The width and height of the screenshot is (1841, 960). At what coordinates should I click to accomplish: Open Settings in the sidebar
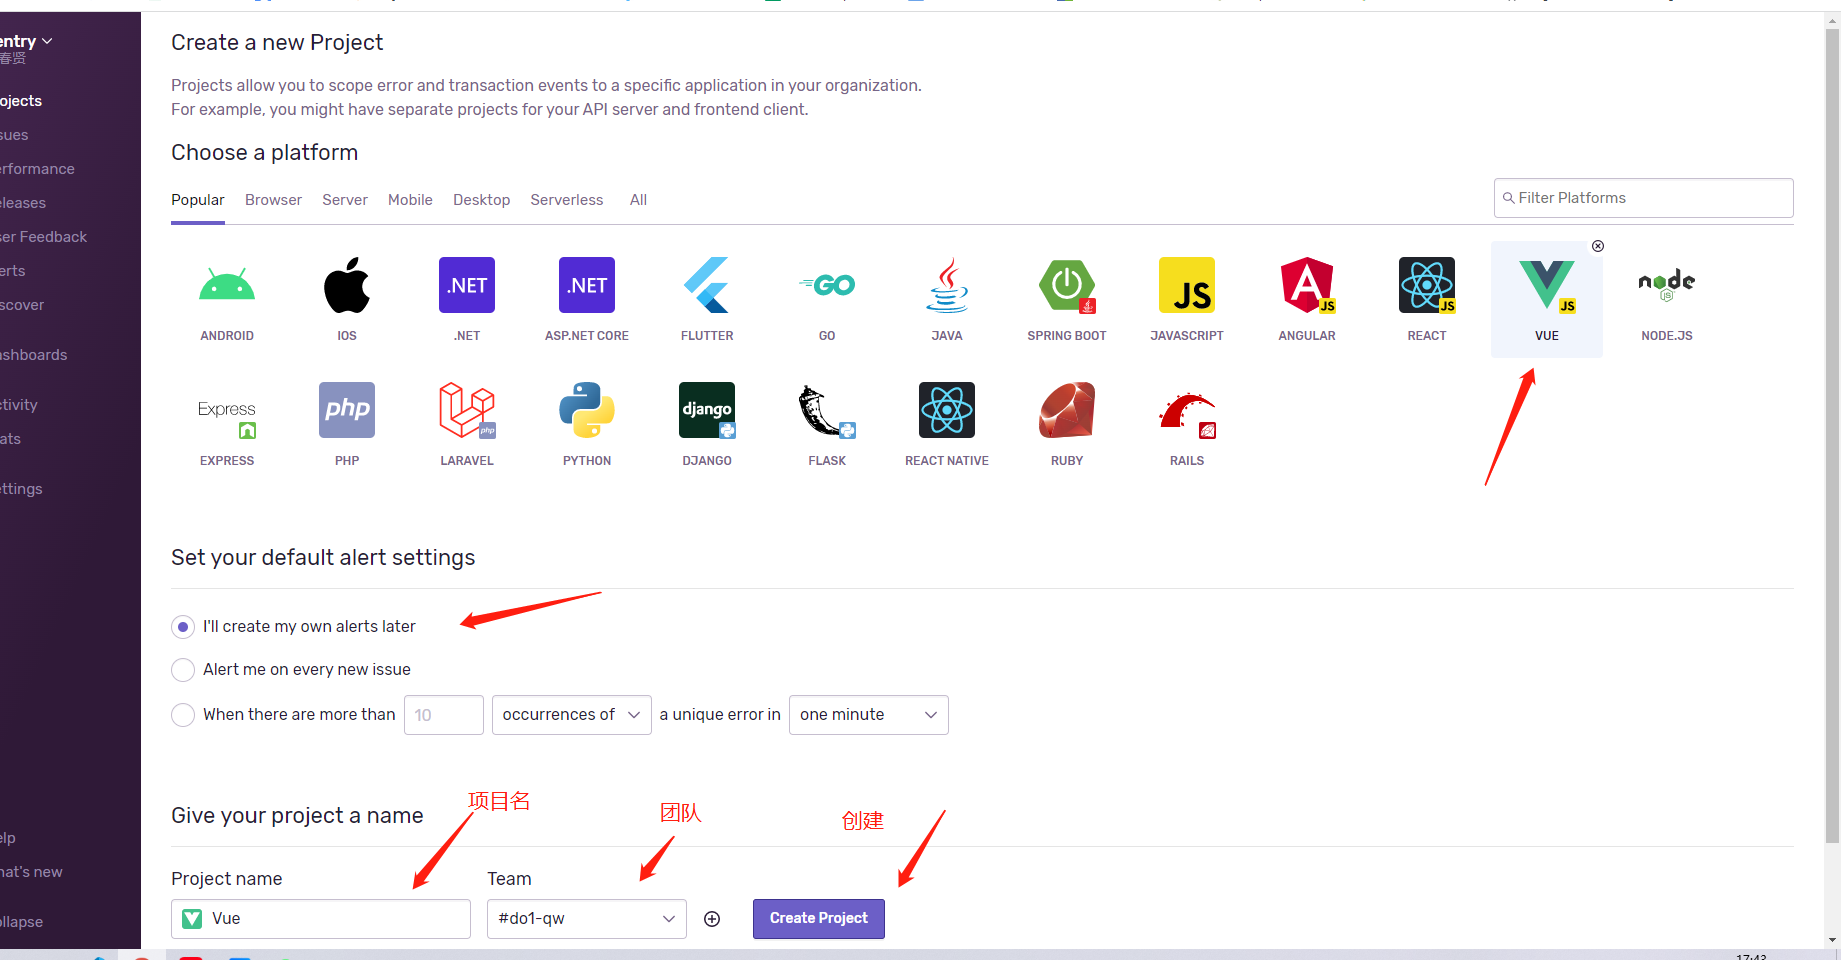pos(21,489)
